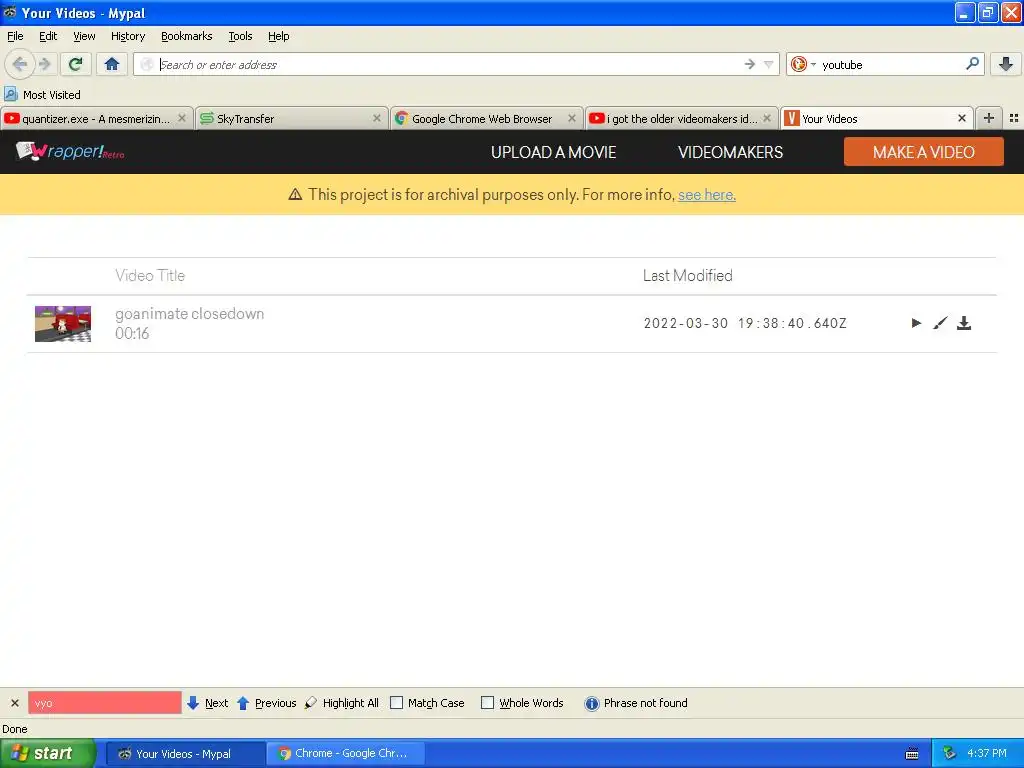Close the find bar
The height and width of the screenshot is (768, 1024).
point(14,703)
